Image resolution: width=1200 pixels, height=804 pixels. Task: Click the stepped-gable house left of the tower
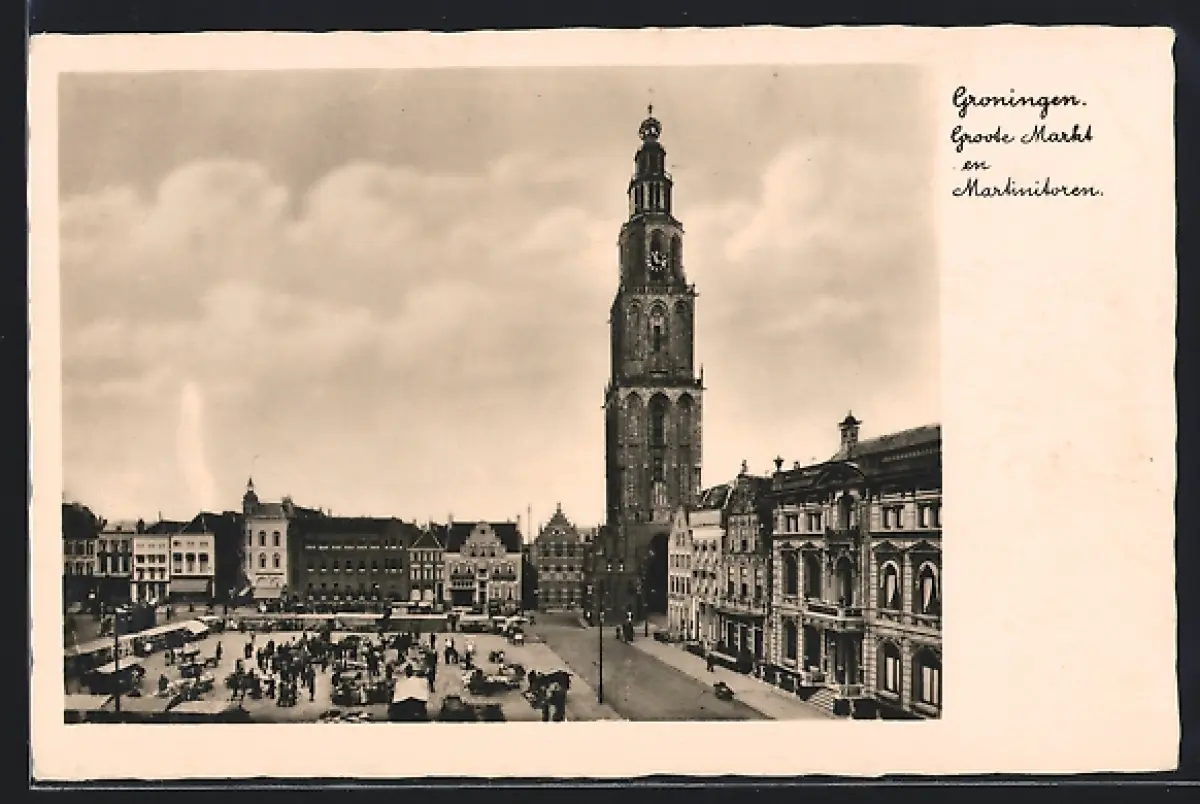coord(558,560)
